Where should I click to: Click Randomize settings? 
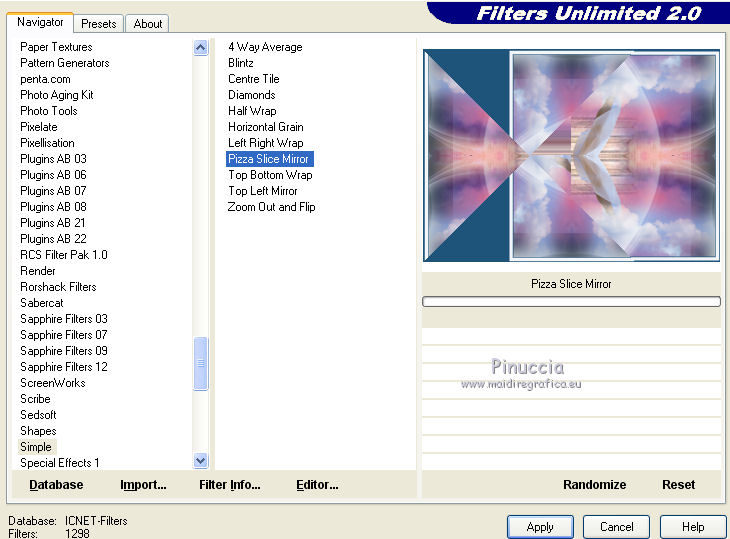click(595, 485)
